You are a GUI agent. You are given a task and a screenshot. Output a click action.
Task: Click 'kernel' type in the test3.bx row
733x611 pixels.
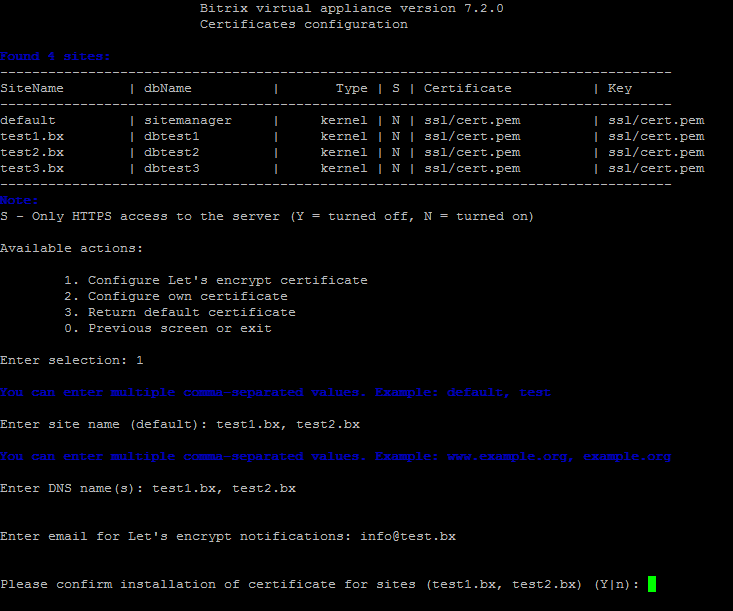(344, 168)
